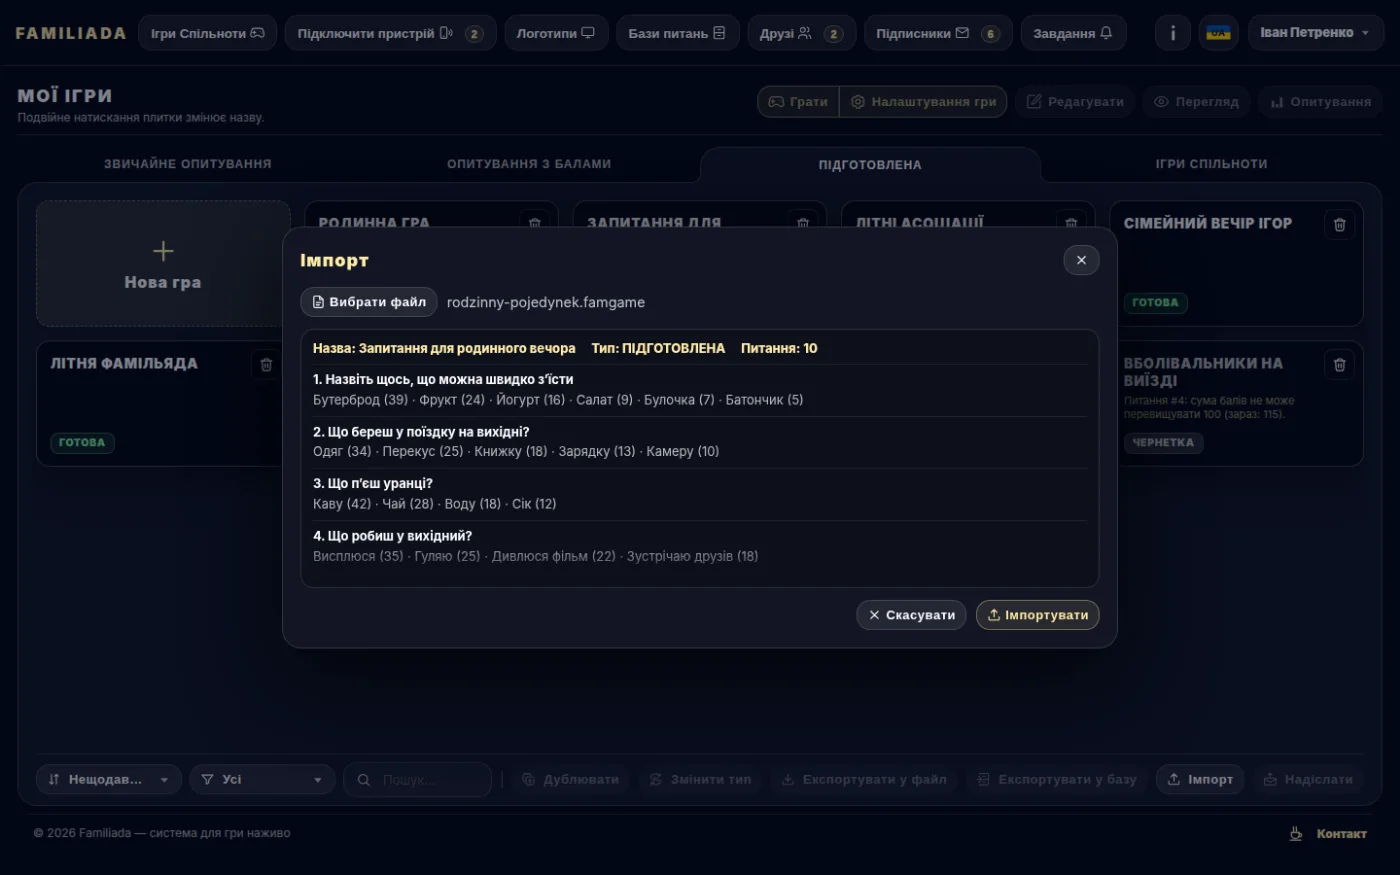The width and height of the screenshot is (1400, 875).
Task: Open Ігри Спільноти in top navigation
Action: point(208,33)
